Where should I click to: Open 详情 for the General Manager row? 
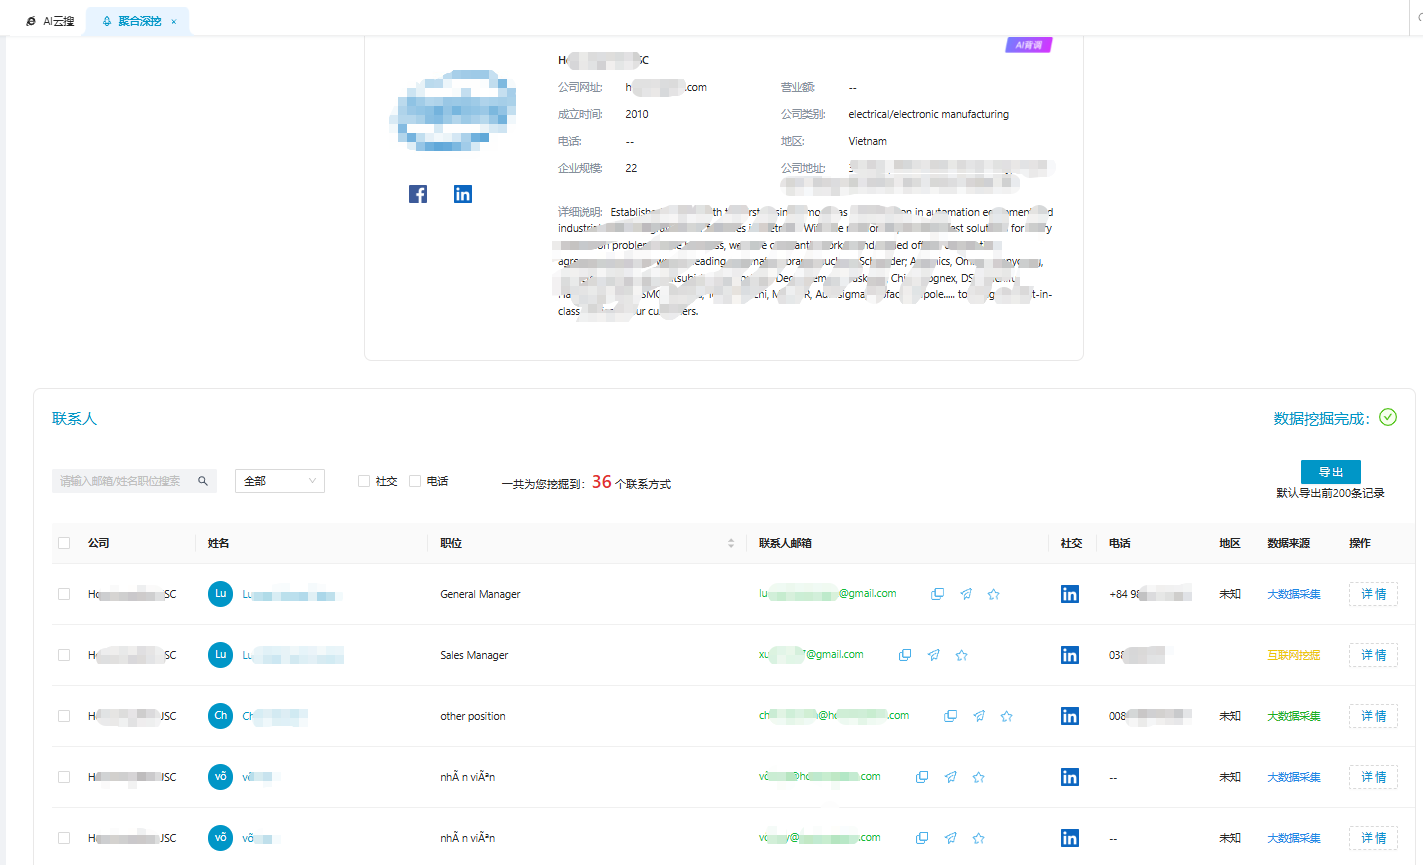coord(1373,594)
